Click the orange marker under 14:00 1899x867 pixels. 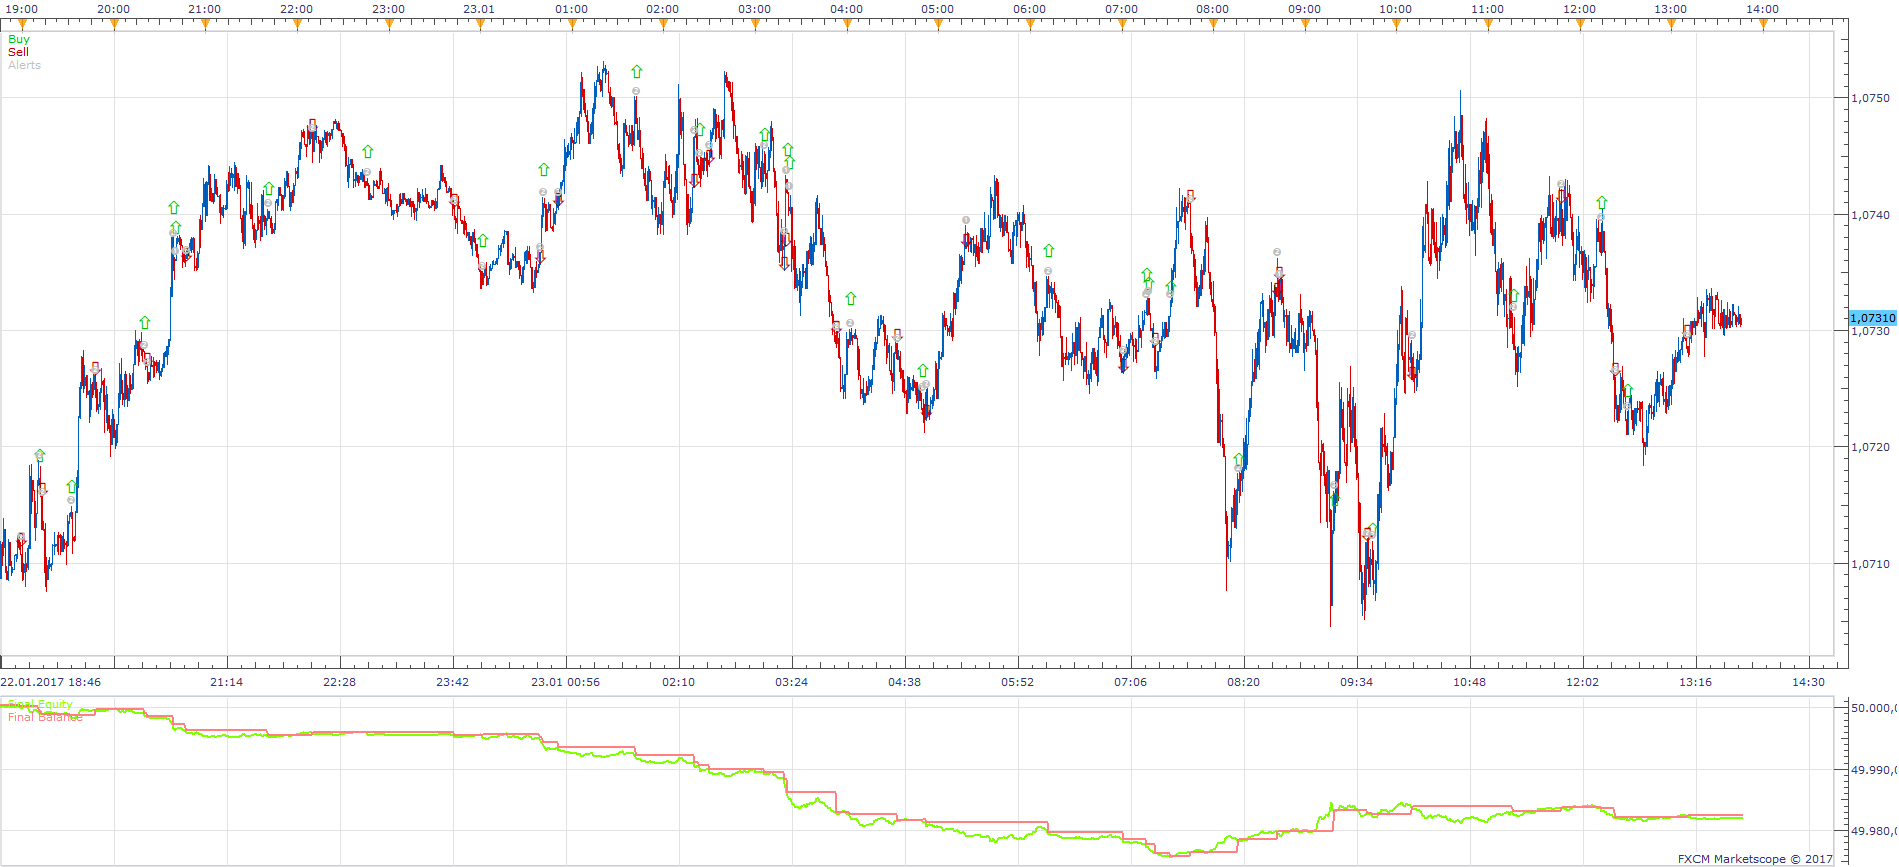(x=1763, y=25)
